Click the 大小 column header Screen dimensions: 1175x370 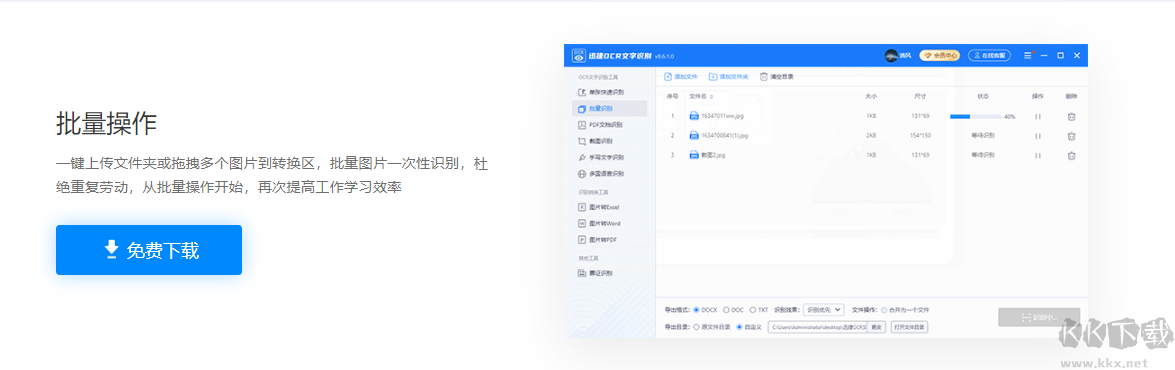click(x=871, y=97)
